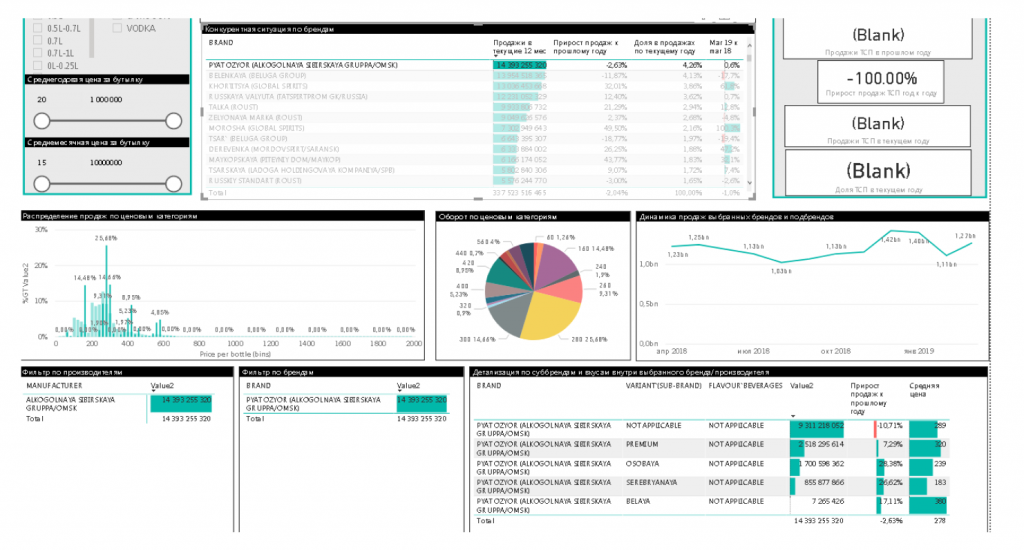Edit minimum yearly price value 20
This screenshot has width=1024, height=550.
[x=42, y=100]
